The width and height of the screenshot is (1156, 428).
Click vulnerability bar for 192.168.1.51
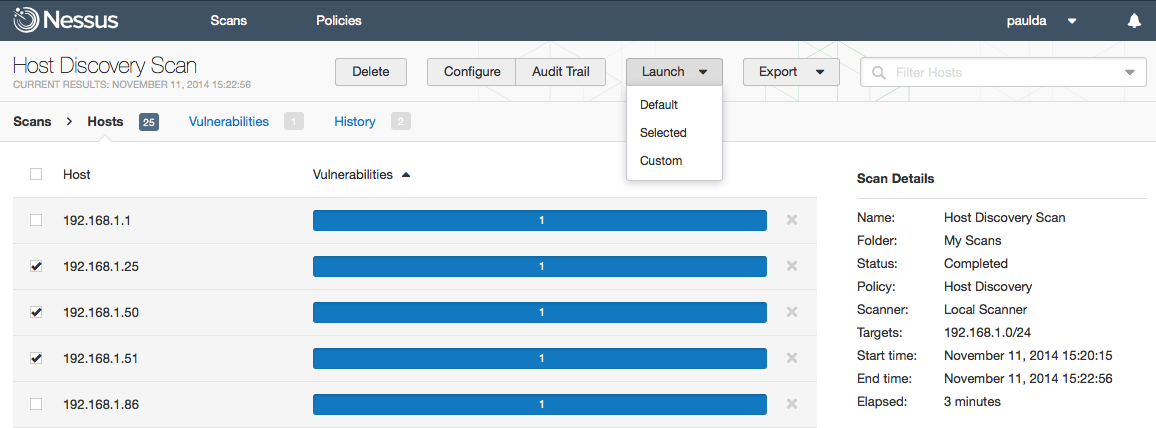click(540, 358)
